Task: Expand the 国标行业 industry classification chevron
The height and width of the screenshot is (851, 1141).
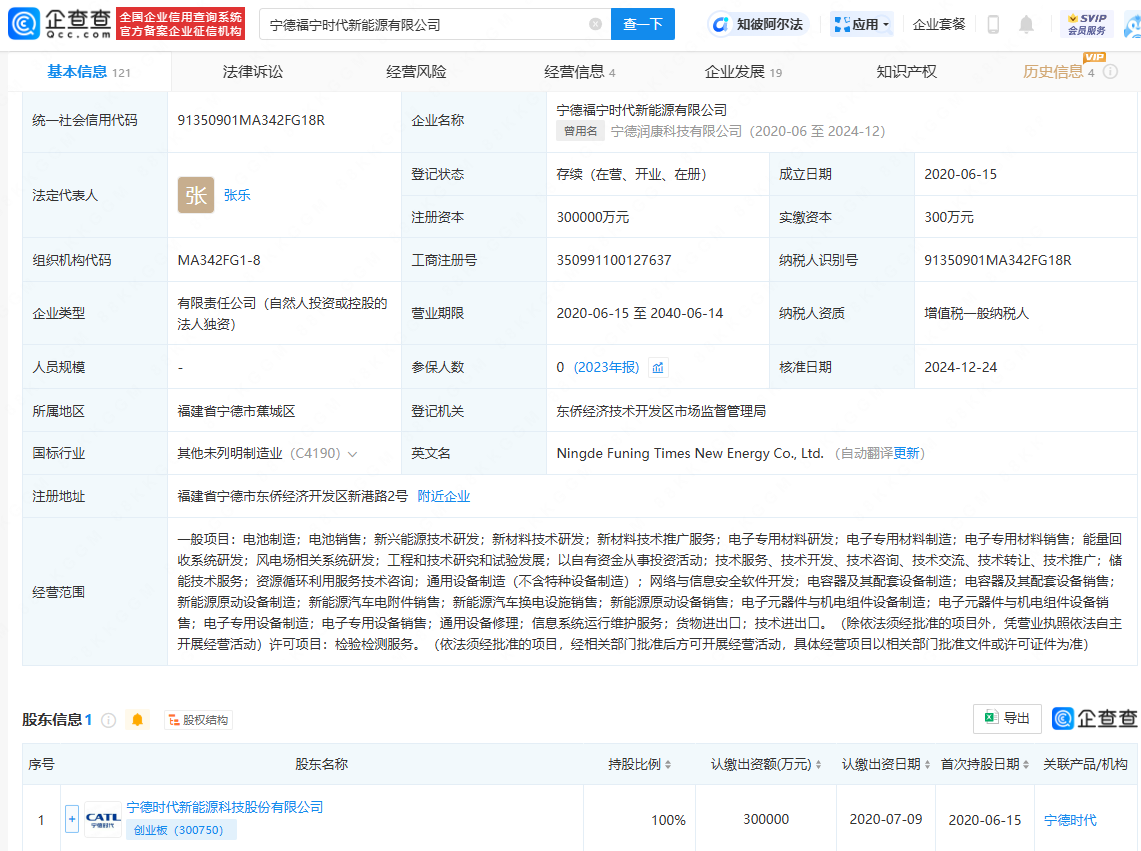Action: pos(353,454)
